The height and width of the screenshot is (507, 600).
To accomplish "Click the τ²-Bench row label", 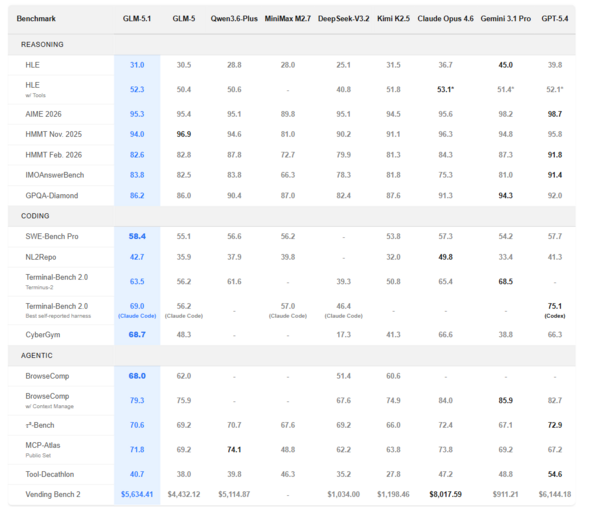I will pos(40,425).
